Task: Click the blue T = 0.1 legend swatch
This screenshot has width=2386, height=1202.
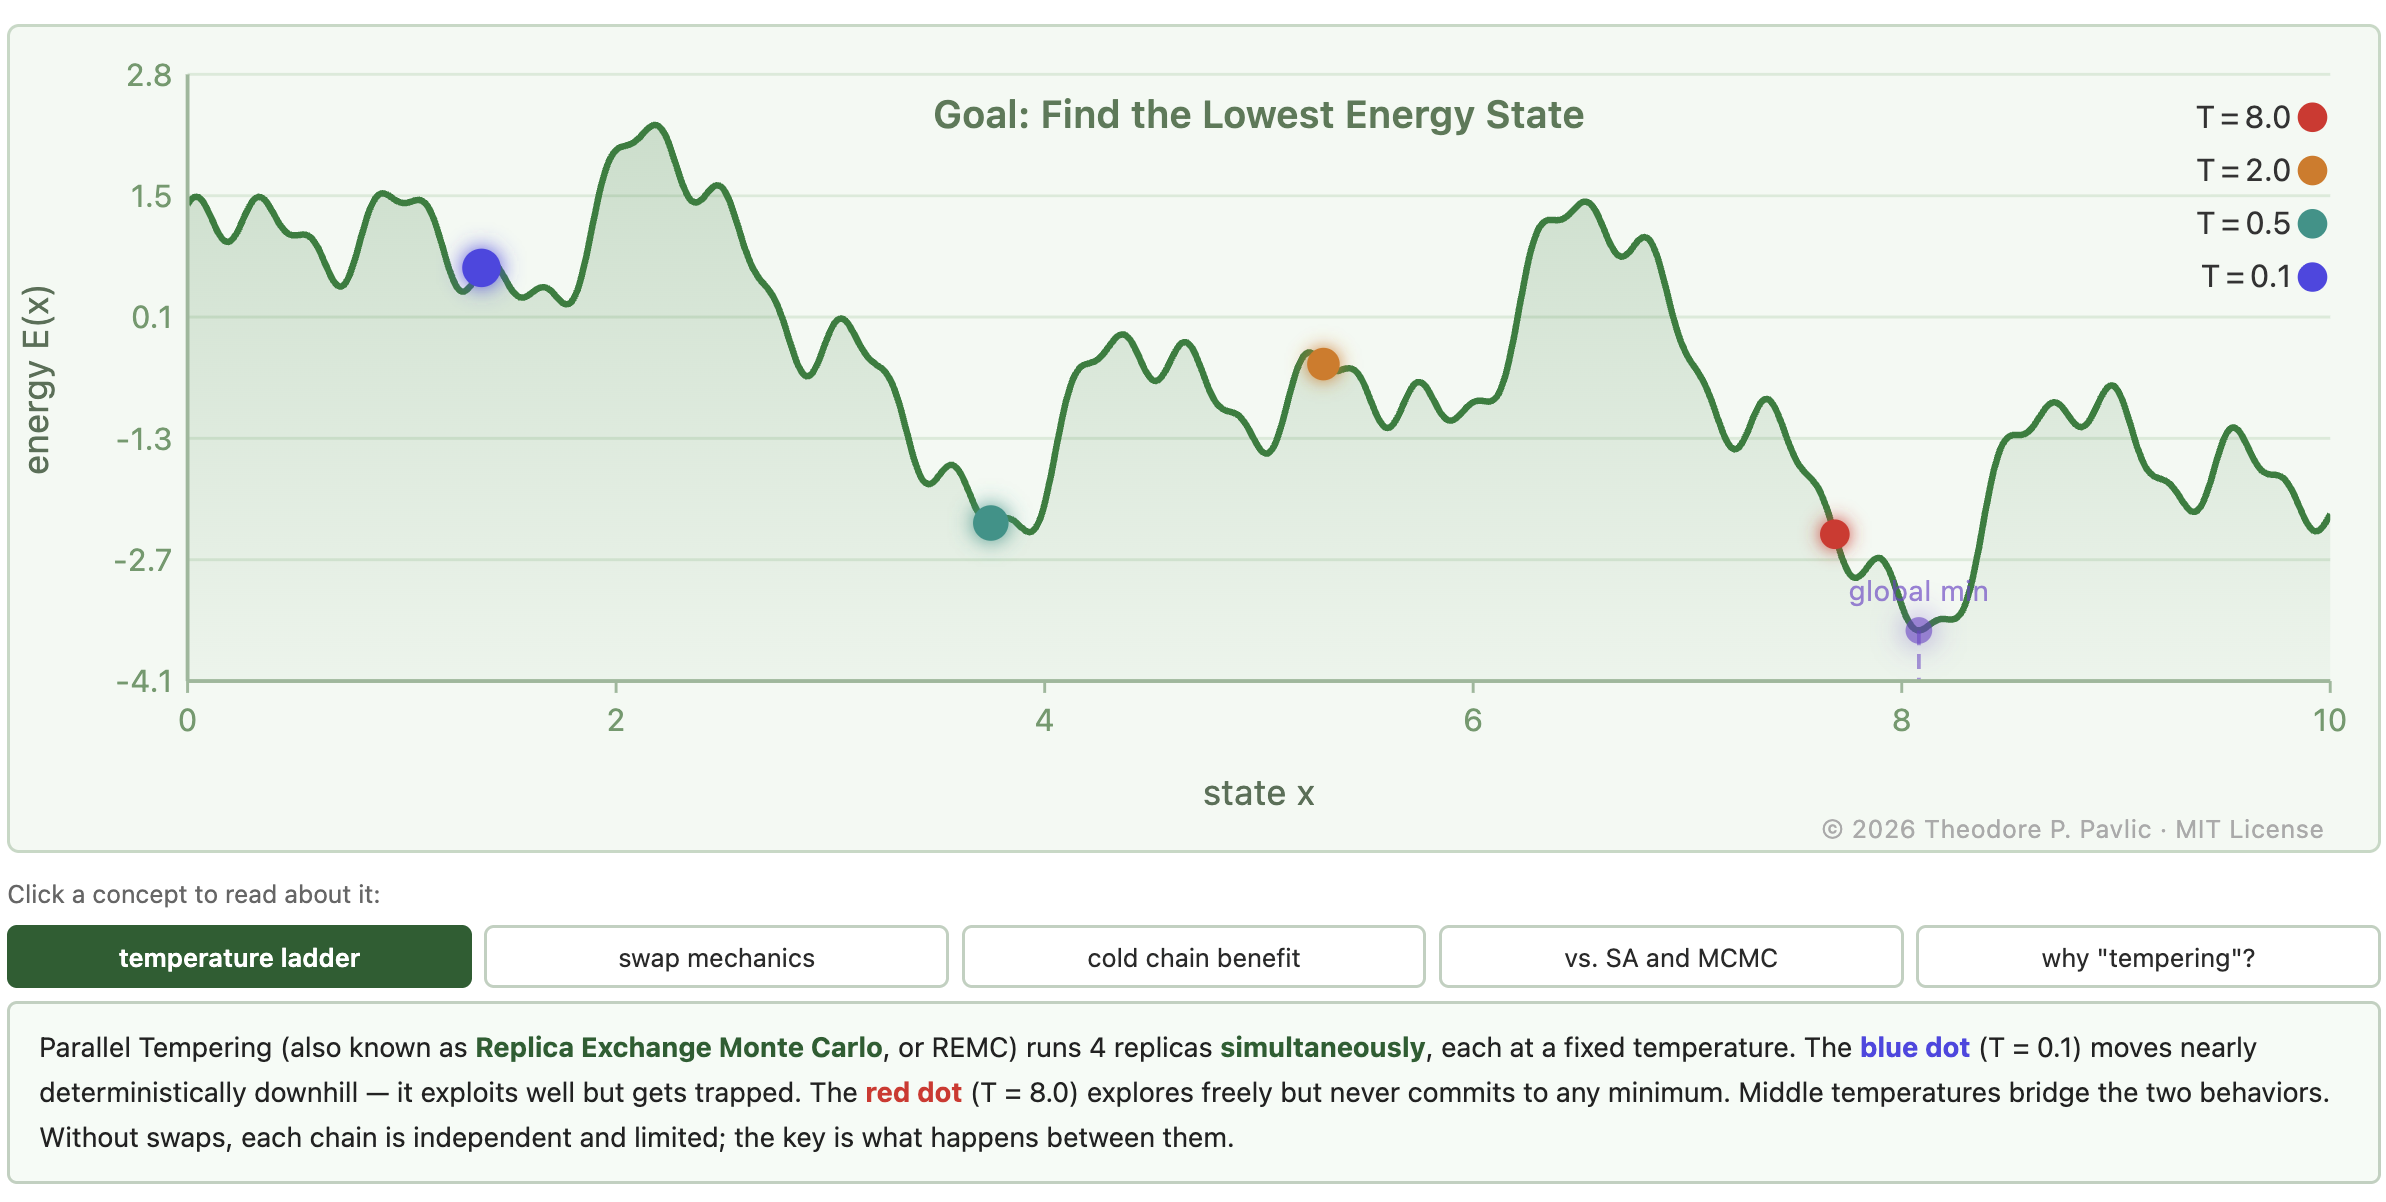Action: 2312,277
